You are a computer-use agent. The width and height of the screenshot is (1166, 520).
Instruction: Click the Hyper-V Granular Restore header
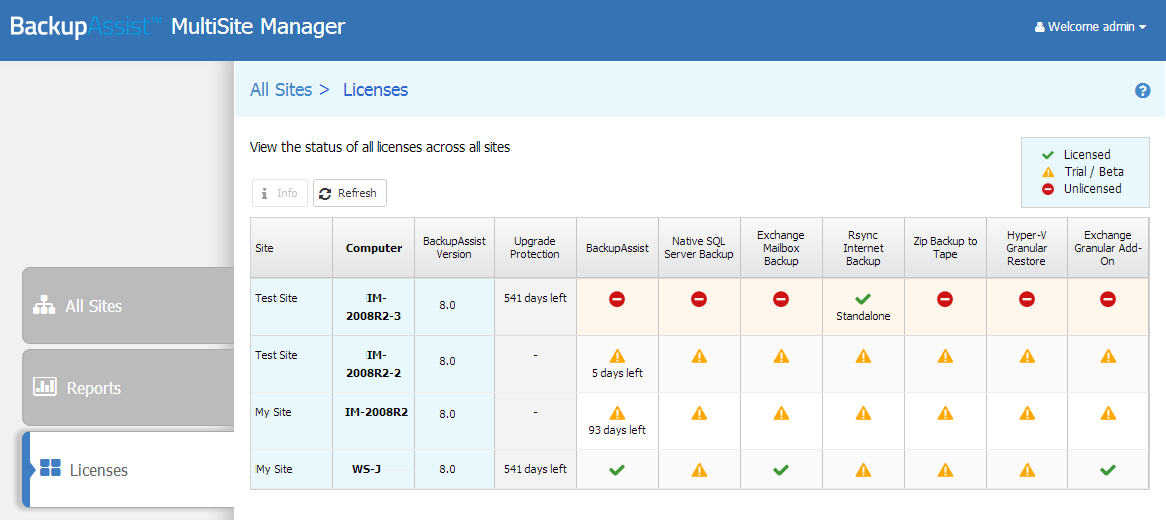coord(1027,248)
